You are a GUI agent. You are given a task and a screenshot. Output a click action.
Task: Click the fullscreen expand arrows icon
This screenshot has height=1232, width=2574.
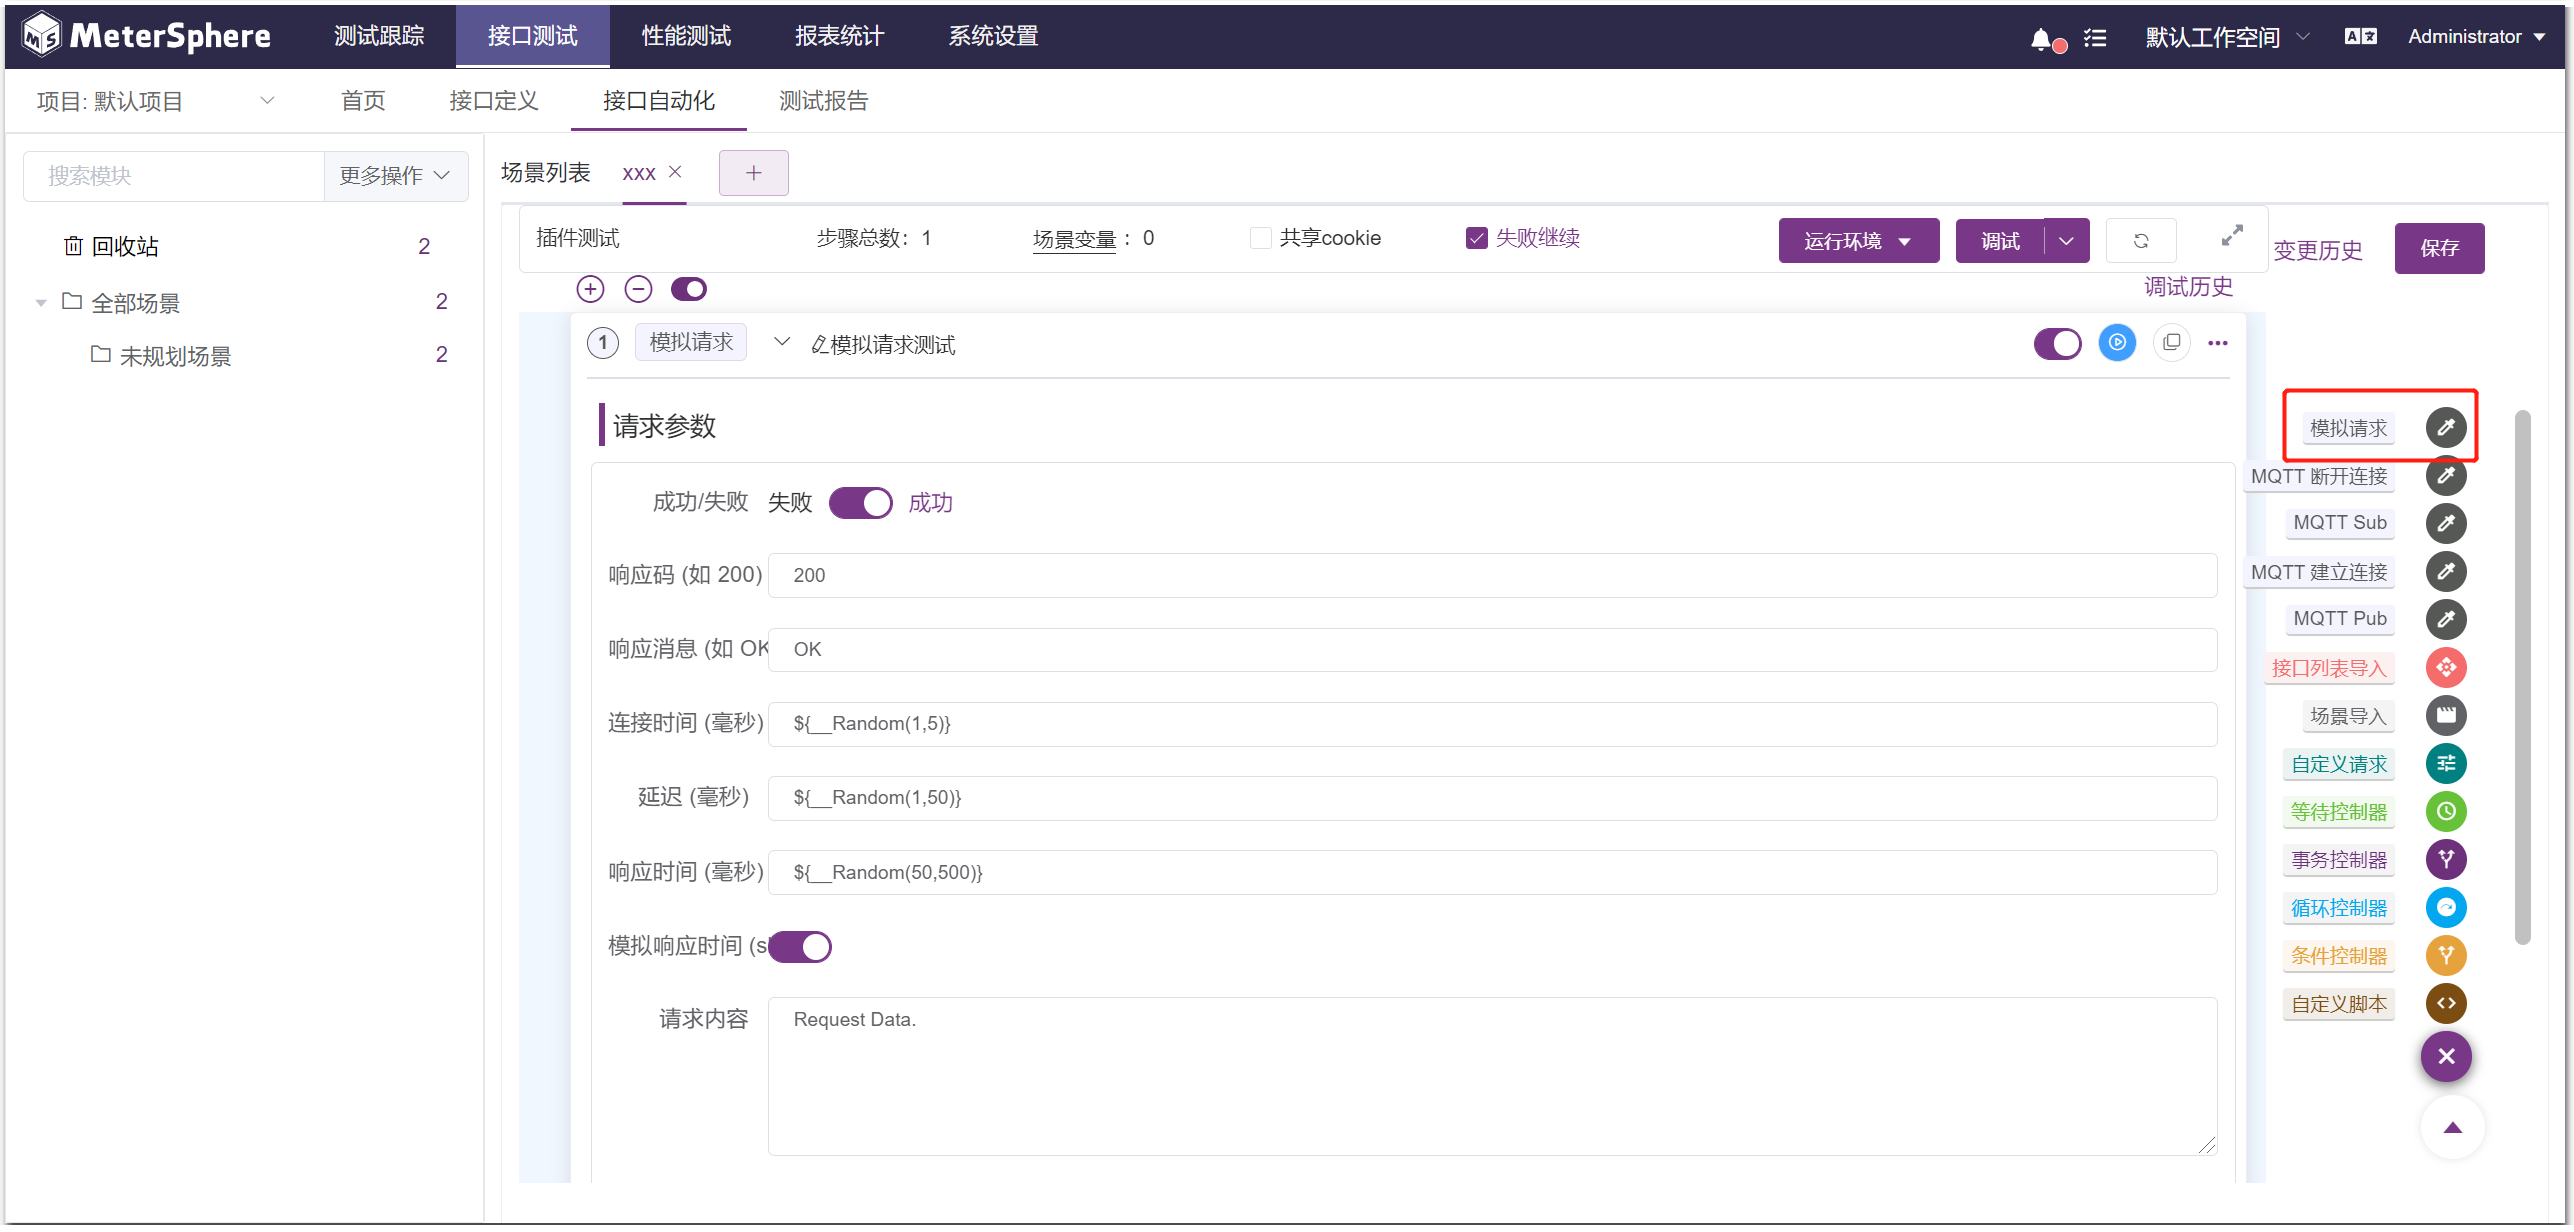[2232, 236]
